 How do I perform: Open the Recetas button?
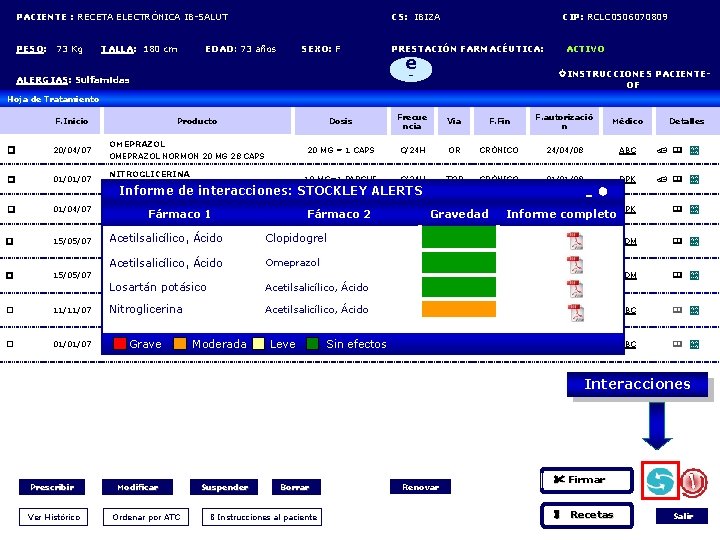(587, 515)
